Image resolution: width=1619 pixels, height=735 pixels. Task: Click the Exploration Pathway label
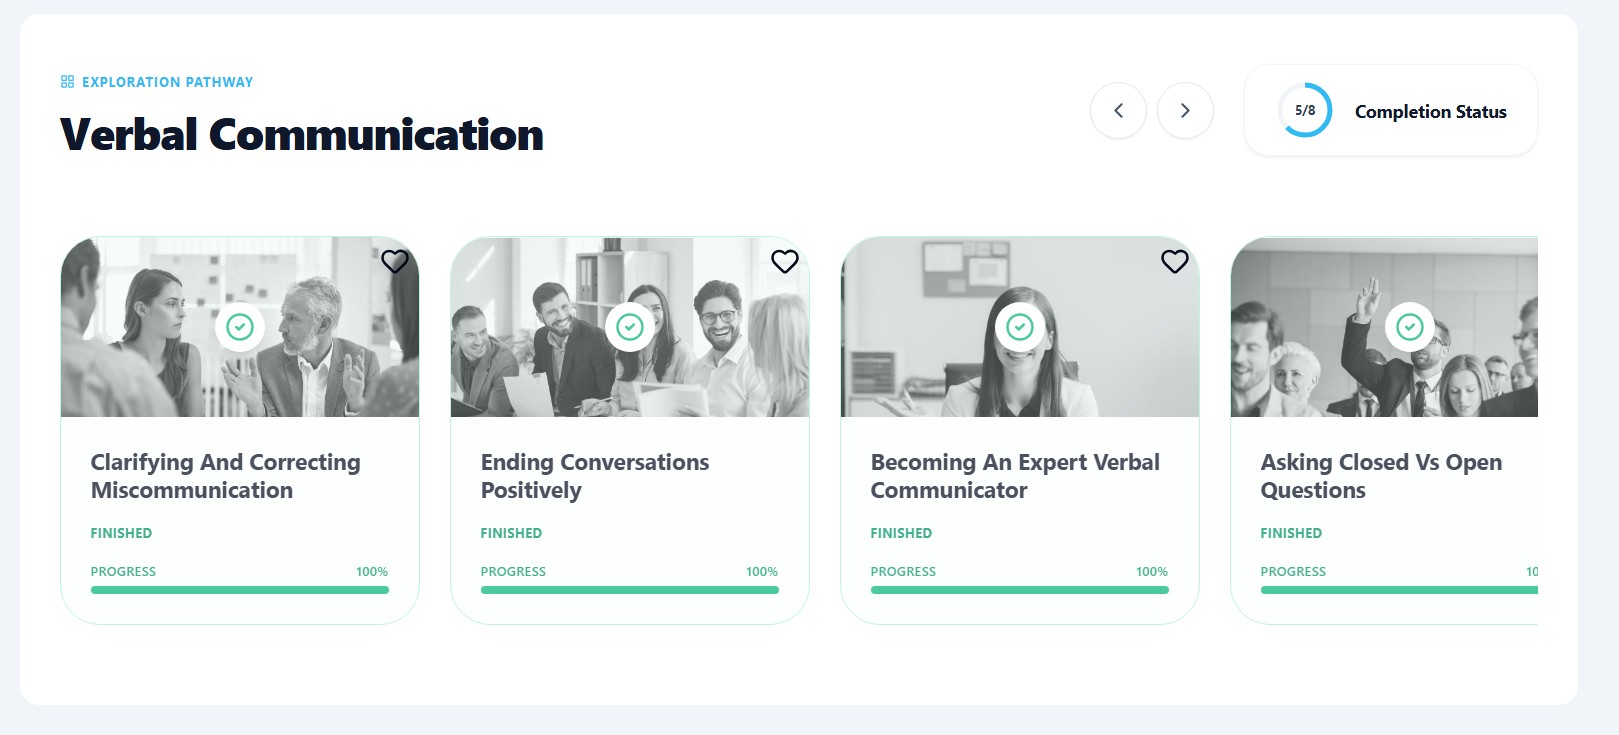[x=167, y=82]
